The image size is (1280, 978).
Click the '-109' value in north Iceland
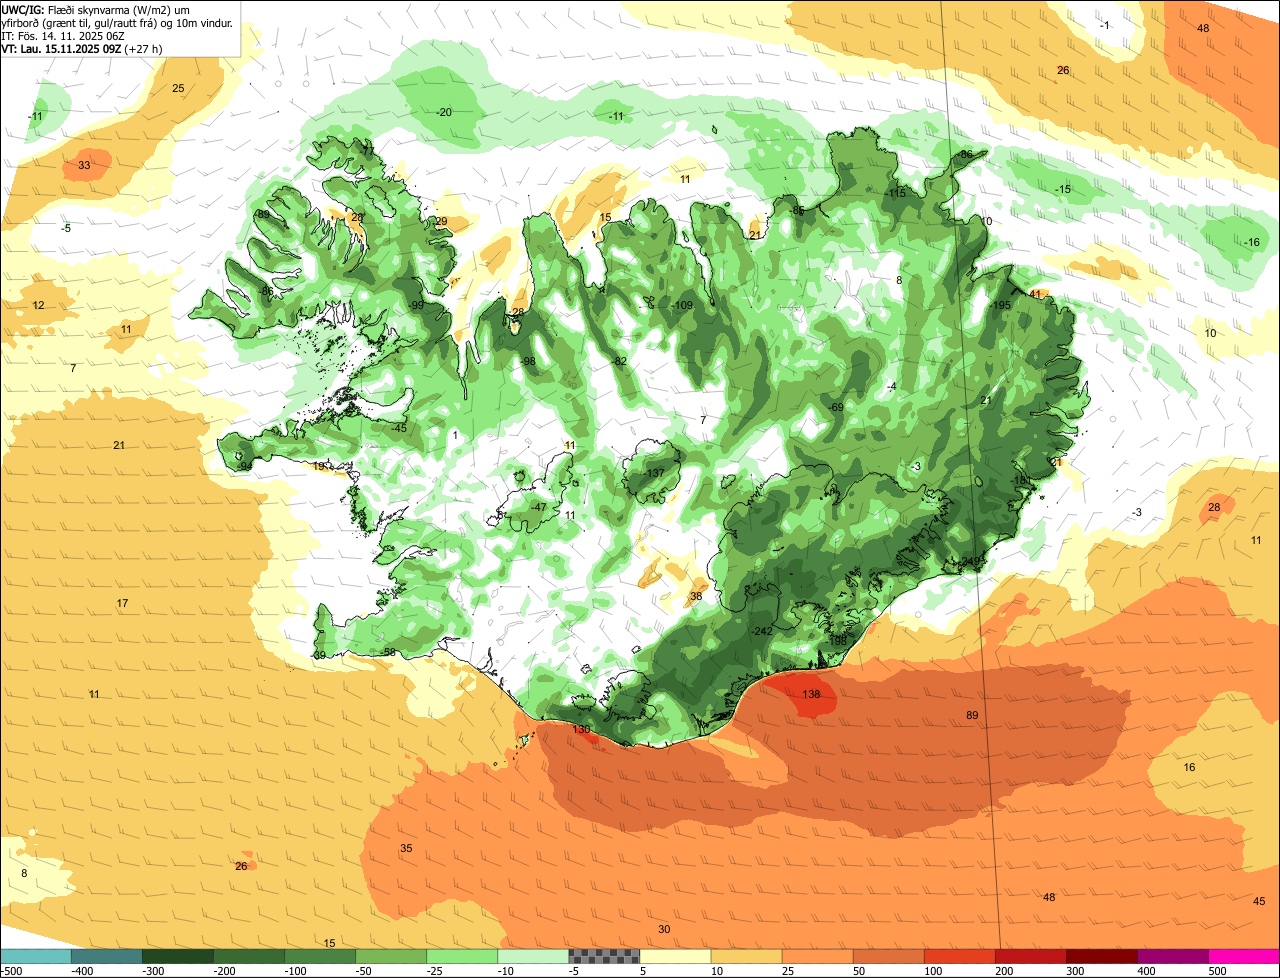tap(681, 305)
